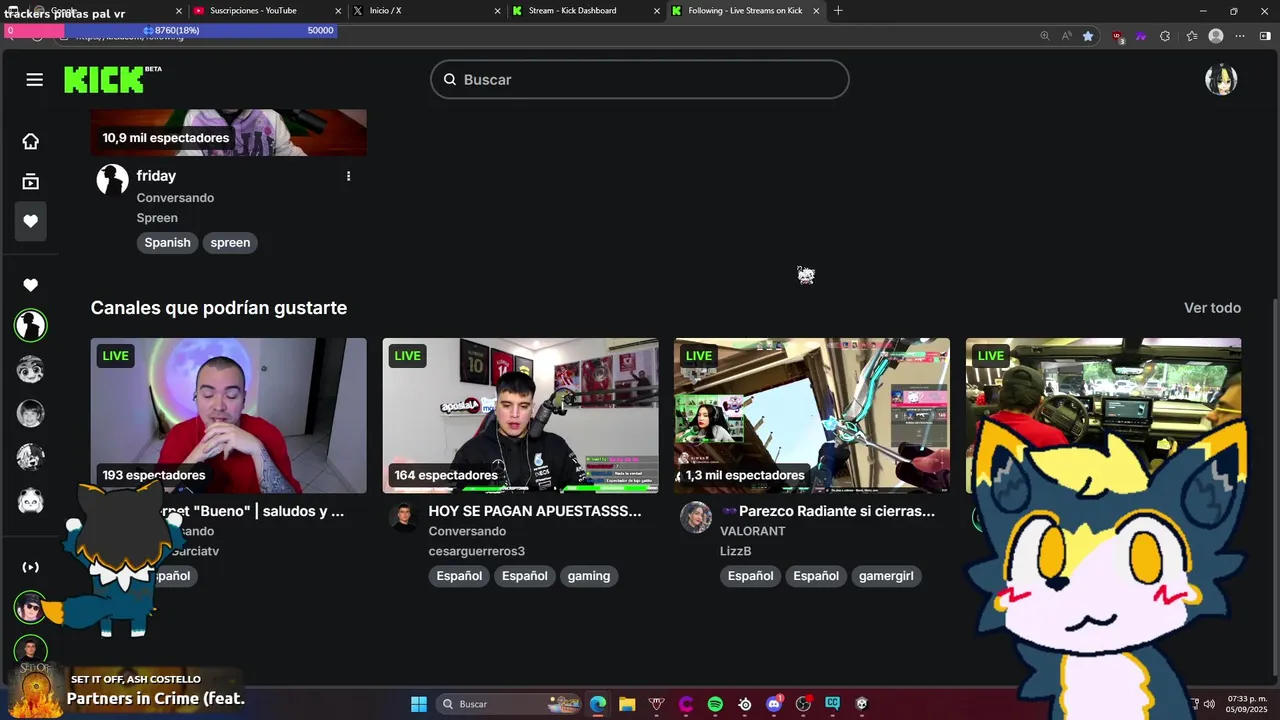Open the sidebar channel avatar above panda
This screenshot has height=720, width=1280.
pos(31,457)
